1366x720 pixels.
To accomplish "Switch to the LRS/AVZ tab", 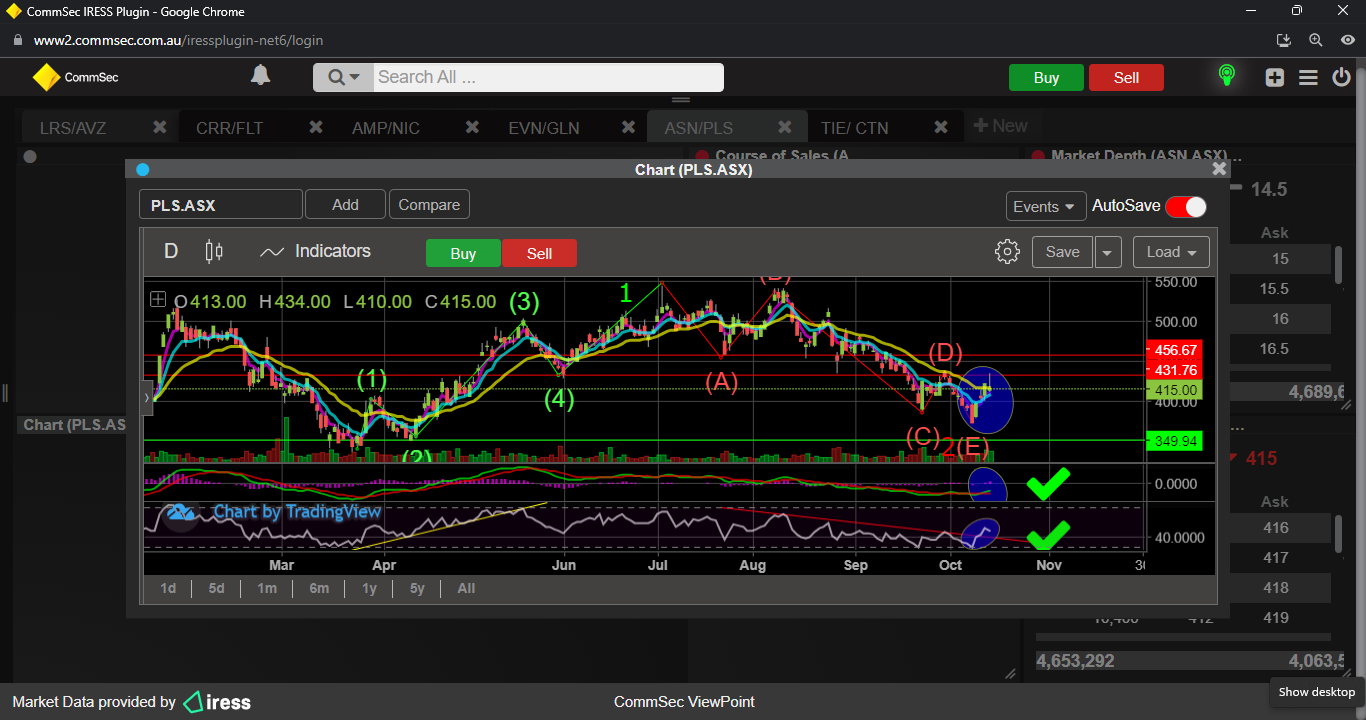I will point(73,128).
